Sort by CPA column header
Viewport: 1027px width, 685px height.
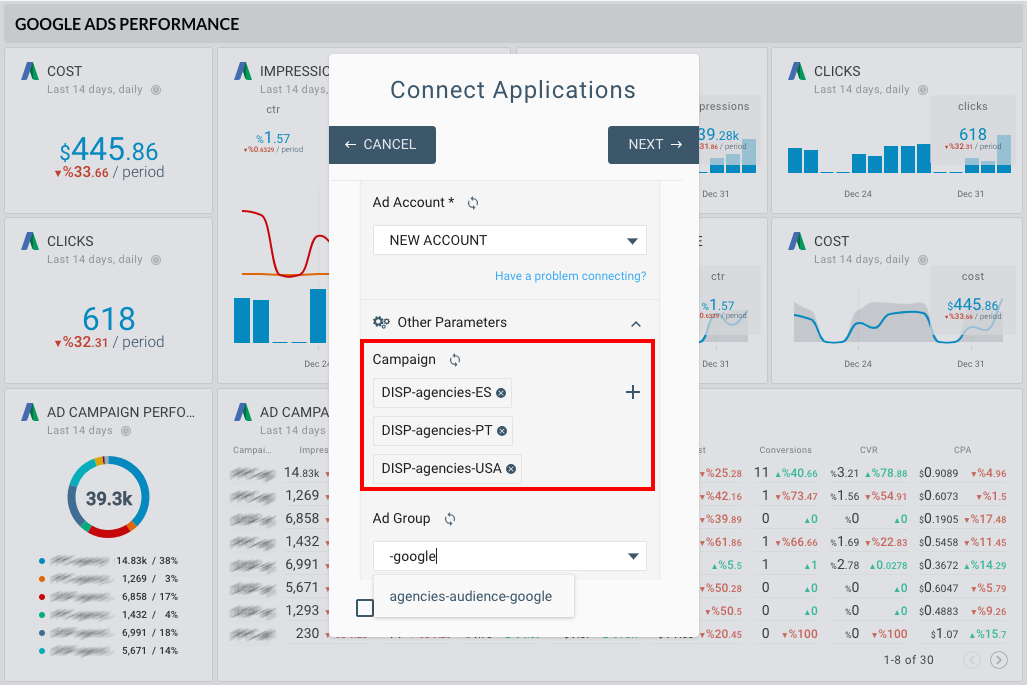pos(962,450)
